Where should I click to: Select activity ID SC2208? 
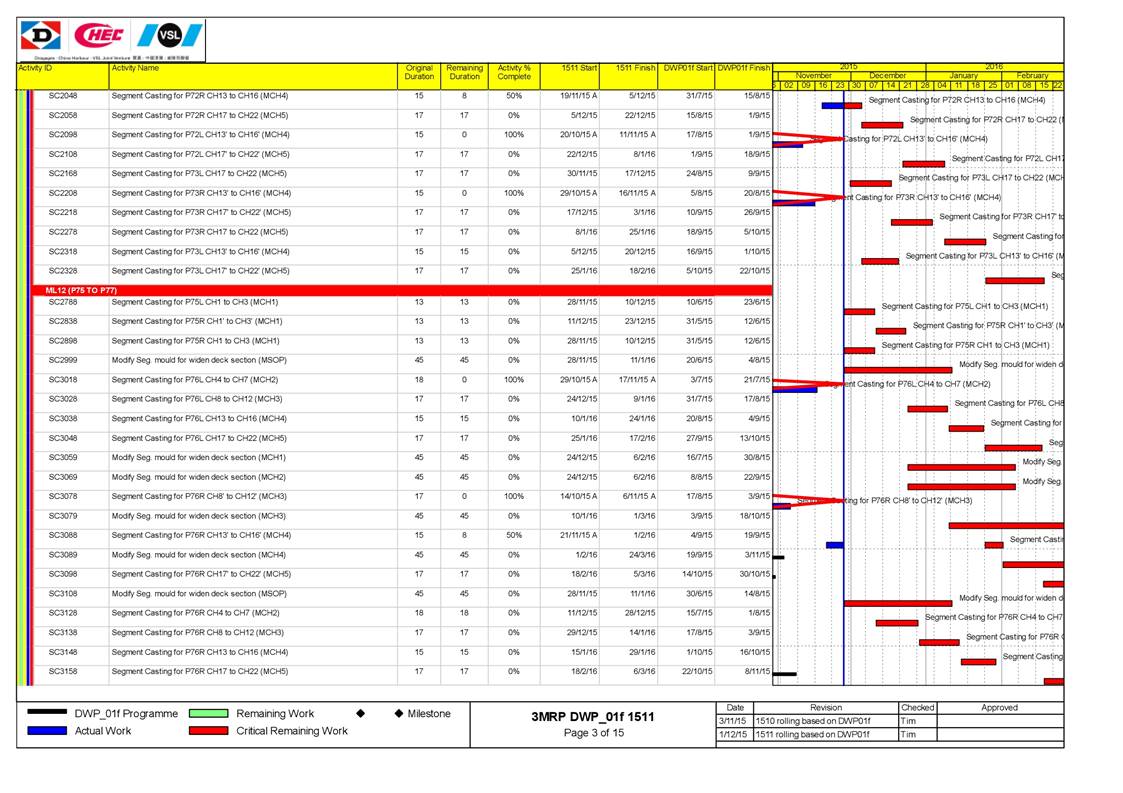tap(63, 193)
